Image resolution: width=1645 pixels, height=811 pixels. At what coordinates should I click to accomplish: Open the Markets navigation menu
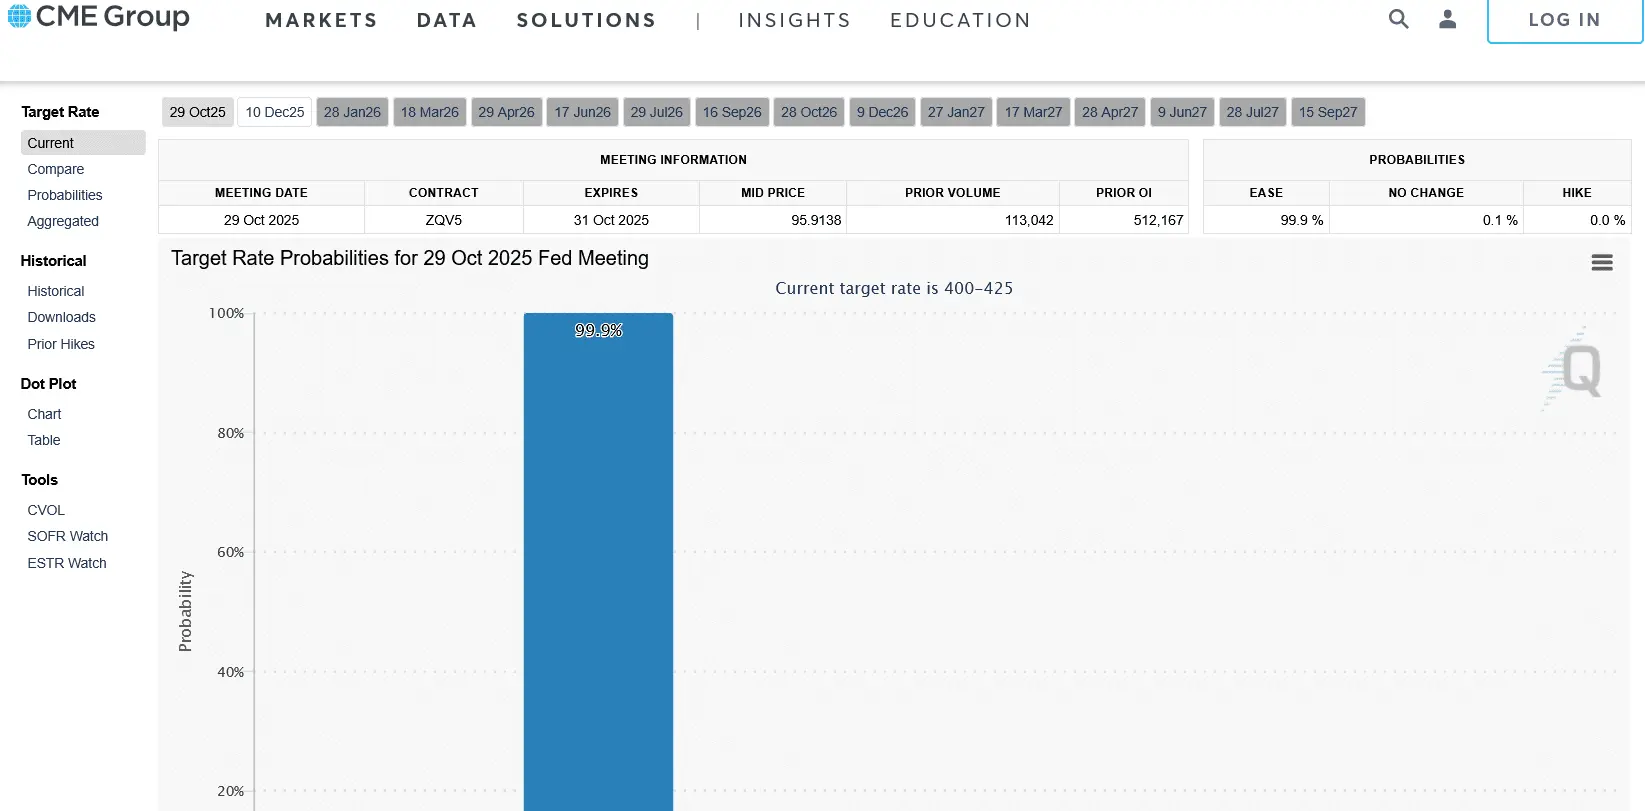(321, 20)
